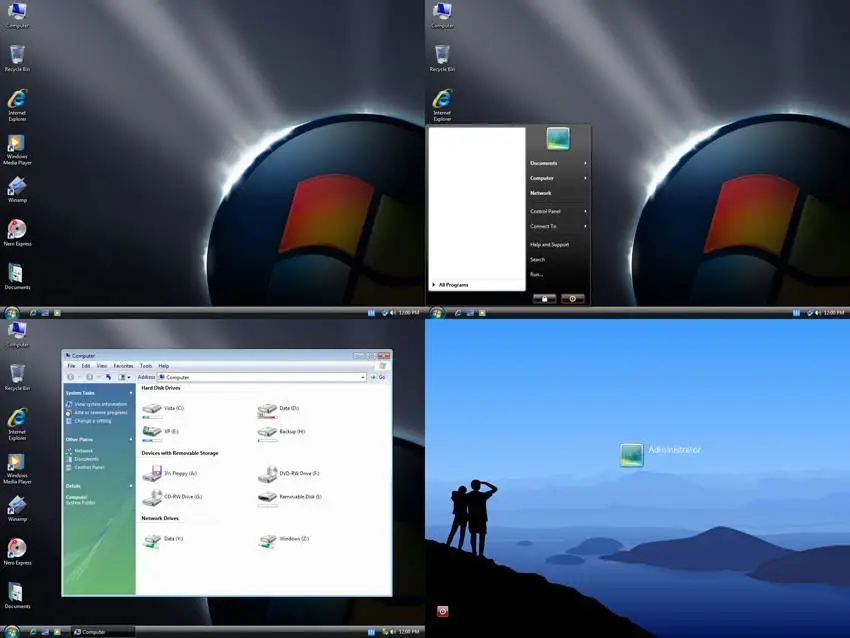Select Windows Media Player icon beside Computer window

pos(17,468)
